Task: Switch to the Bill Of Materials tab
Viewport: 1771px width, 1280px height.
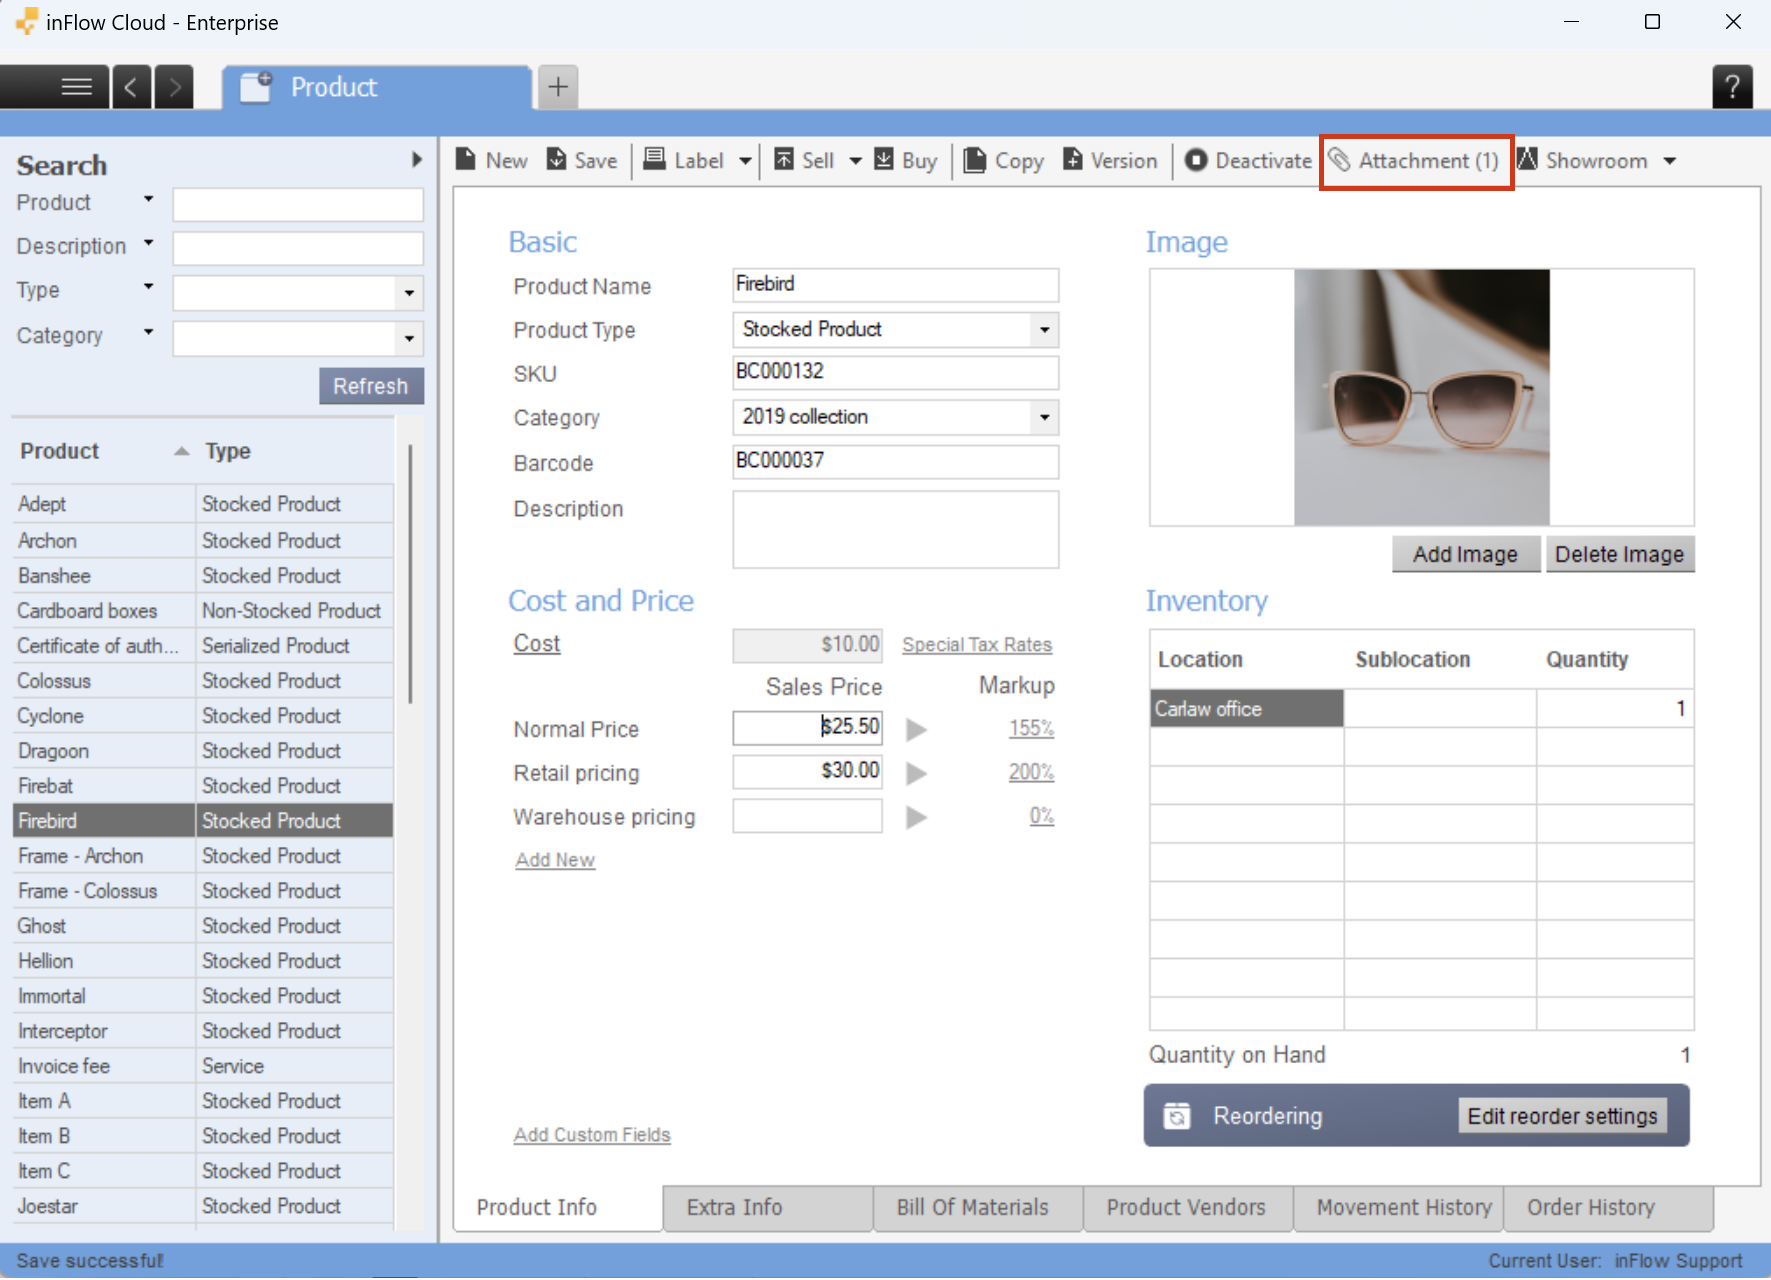Action: click(x=972, y=1208)
